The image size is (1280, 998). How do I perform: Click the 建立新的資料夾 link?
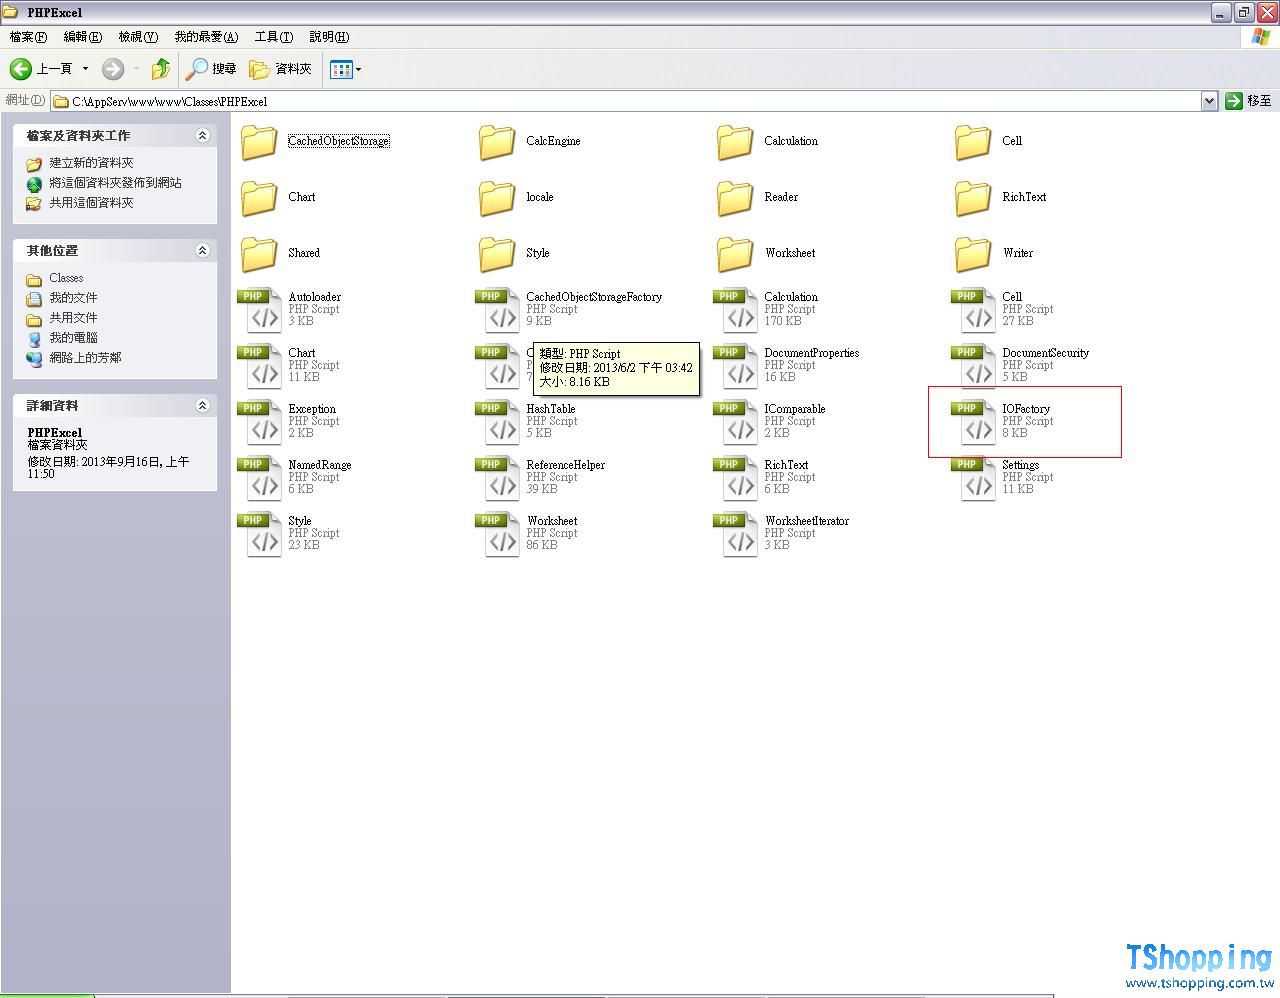click(x=91, y=163)
